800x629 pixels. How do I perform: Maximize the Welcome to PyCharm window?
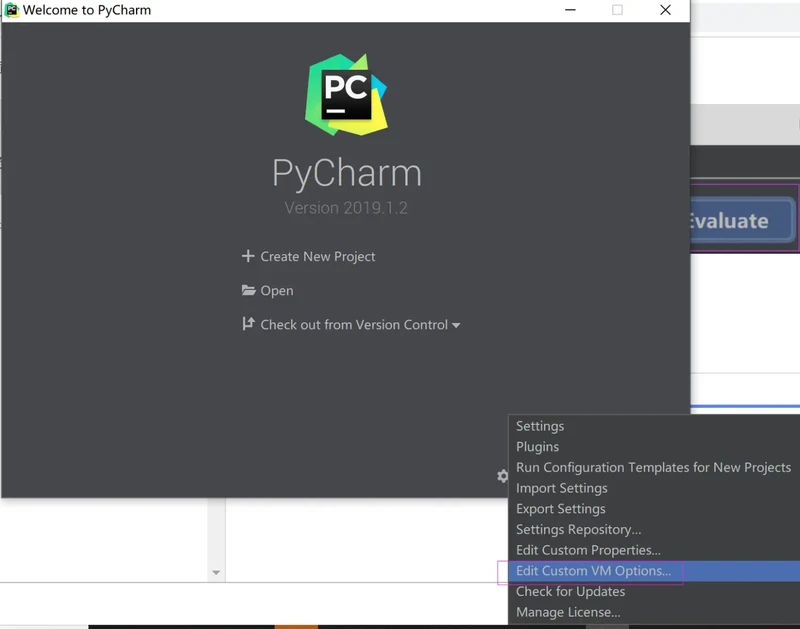617,10
